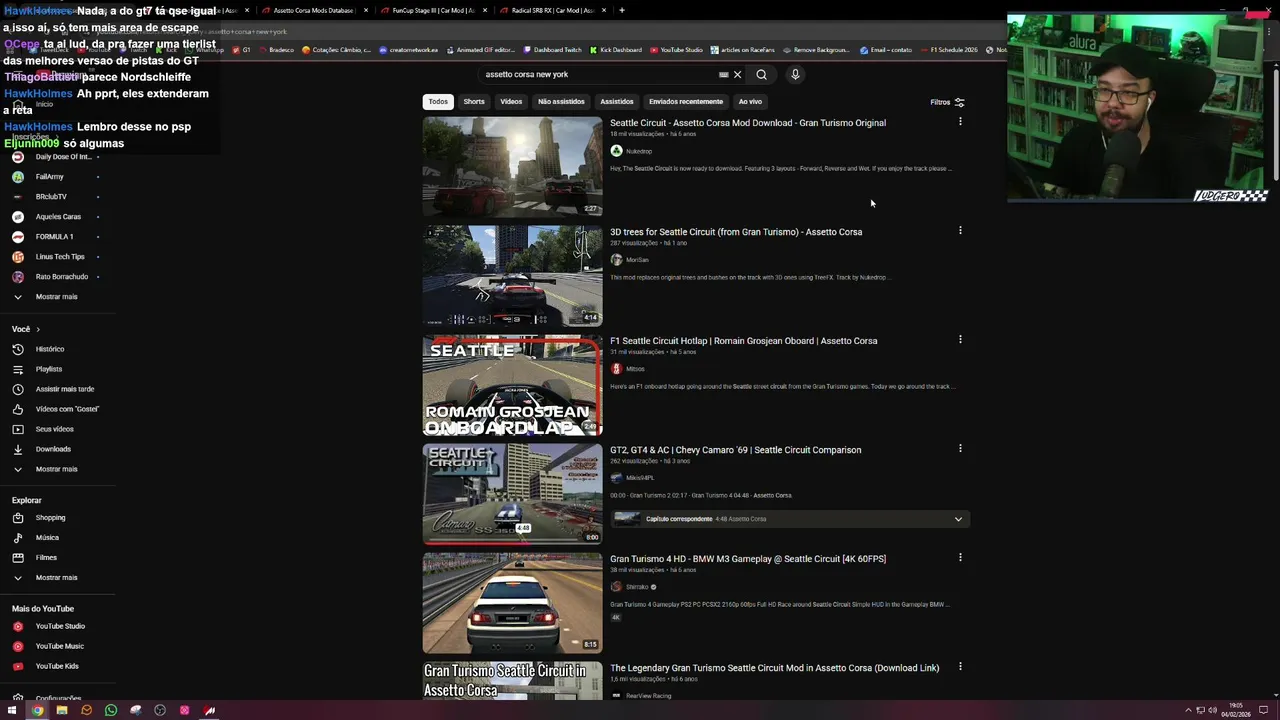
Task: Open Seattle Circuit Mod Download video thumbnail
Action: (x=512, y=167)
